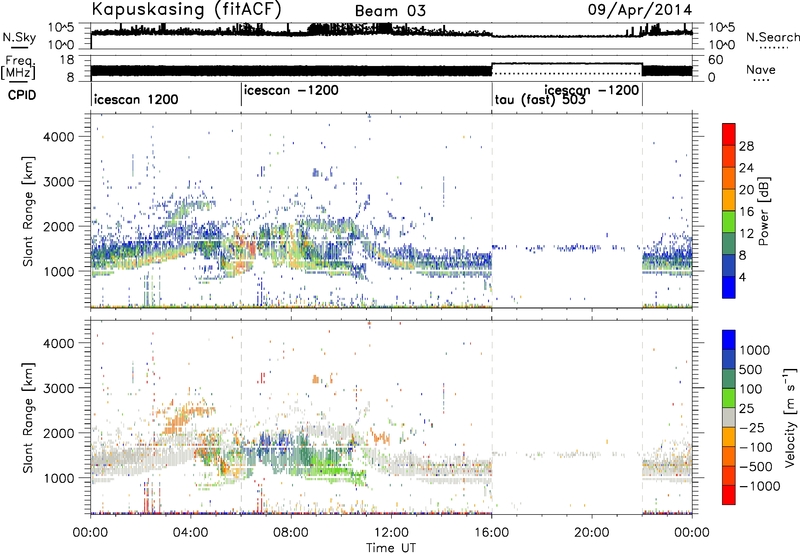Click the 1000 km tick label of velocity panel
Image resolution: width=800 pixels, height=554 pixels.
tap(58, 478)
